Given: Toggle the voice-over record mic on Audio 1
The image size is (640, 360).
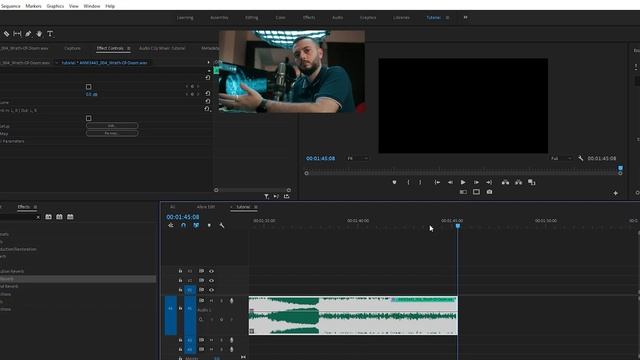Looking at the screenshot, I should (231, 301).
